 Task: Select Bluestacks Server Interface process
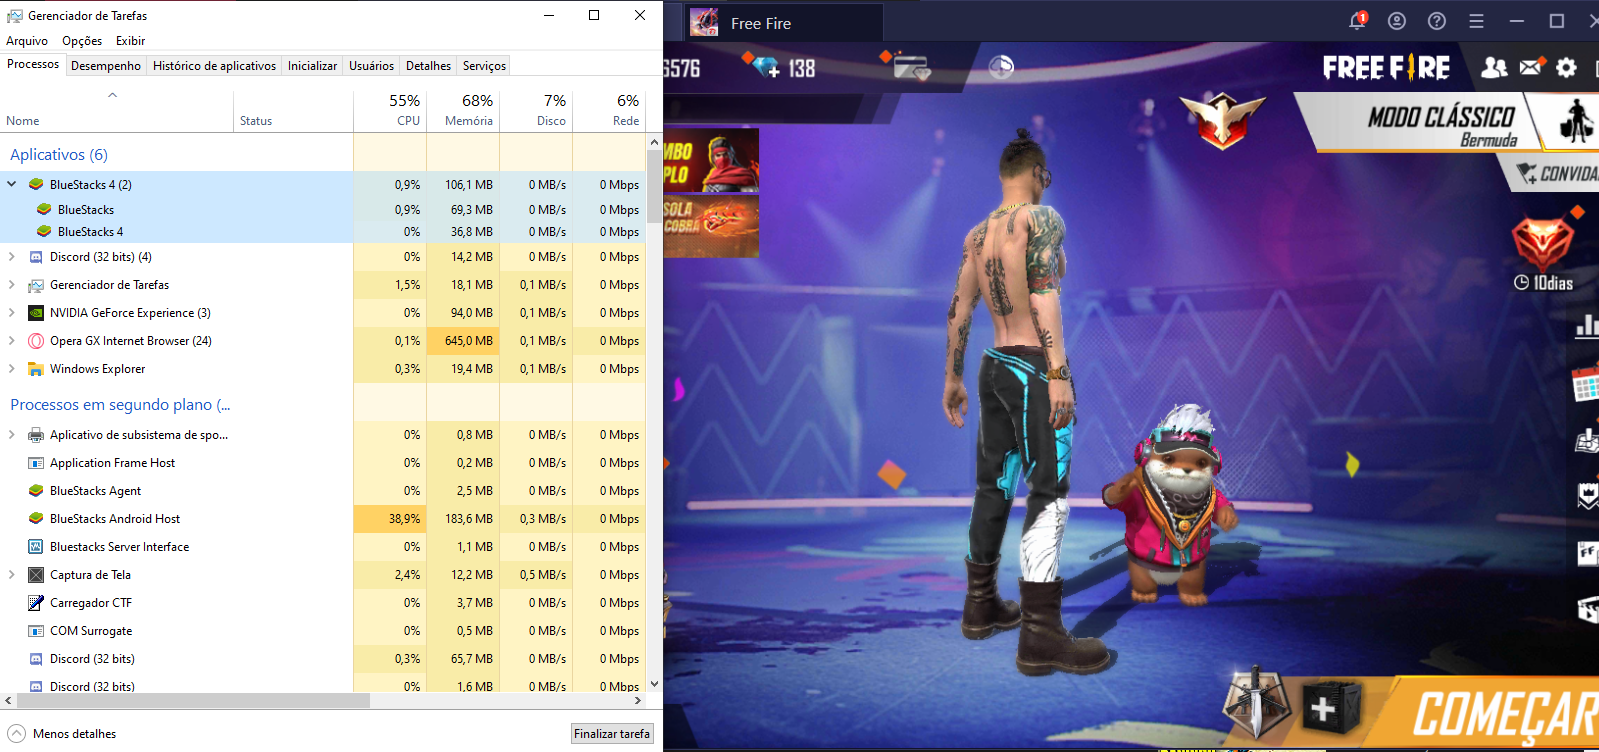[x=323, y=547]
